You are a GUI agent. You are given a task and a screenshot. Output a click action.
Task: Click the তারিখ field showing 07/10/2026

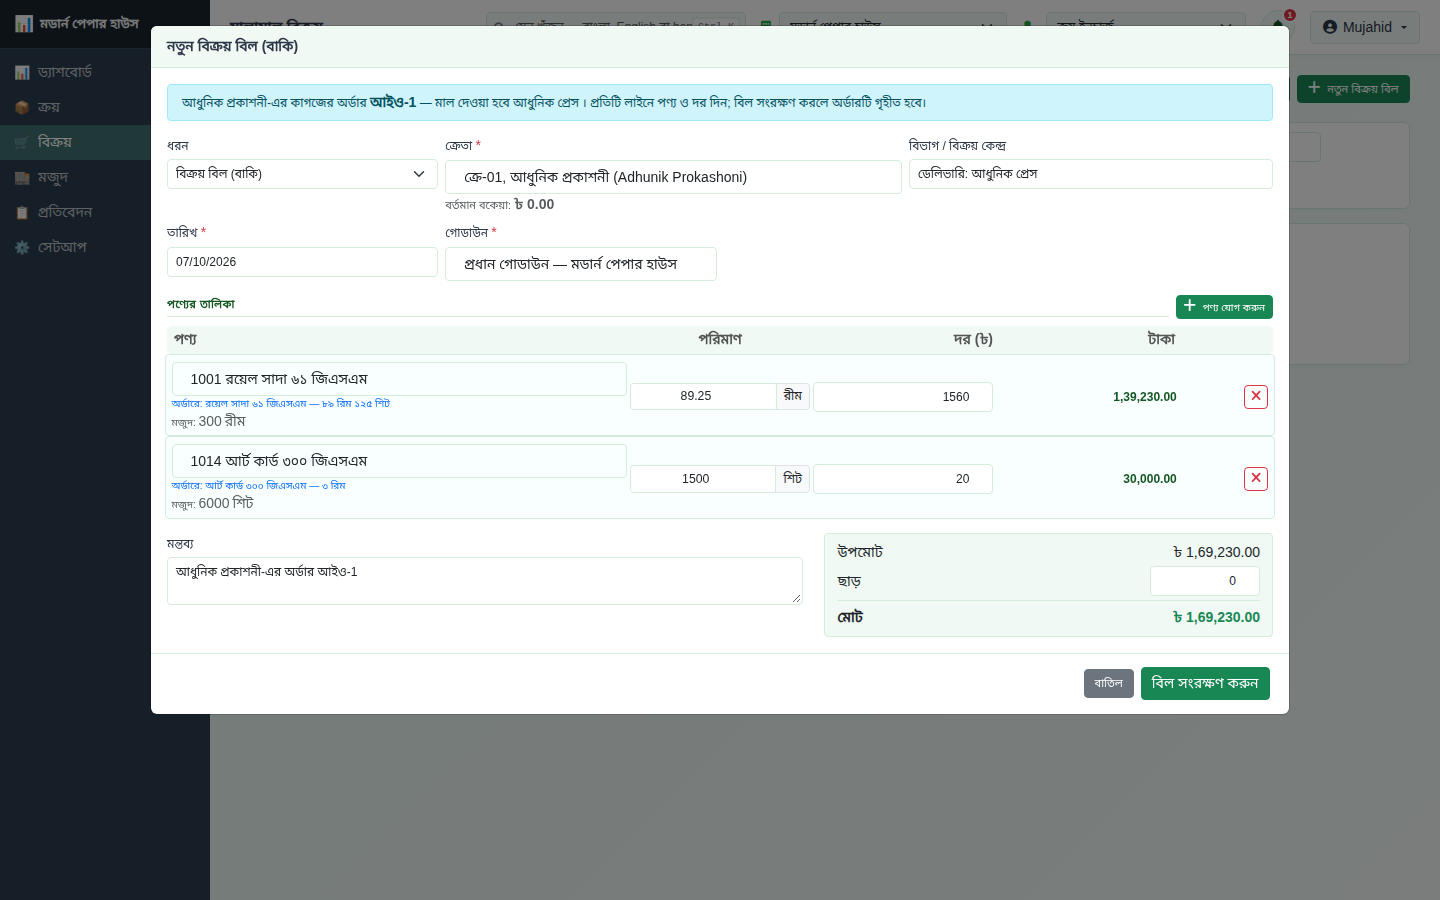click(x=302, y=262)
